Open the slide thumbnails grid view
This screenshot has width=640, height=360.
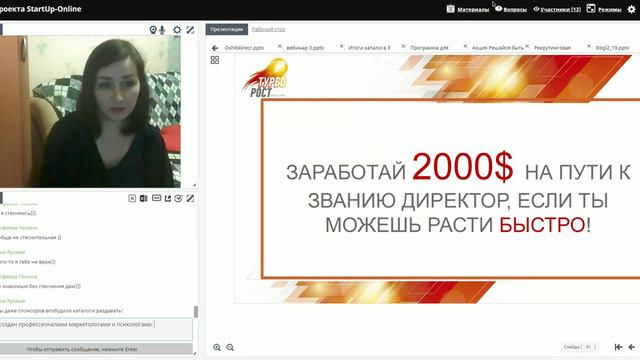click(x=215, y=60)
